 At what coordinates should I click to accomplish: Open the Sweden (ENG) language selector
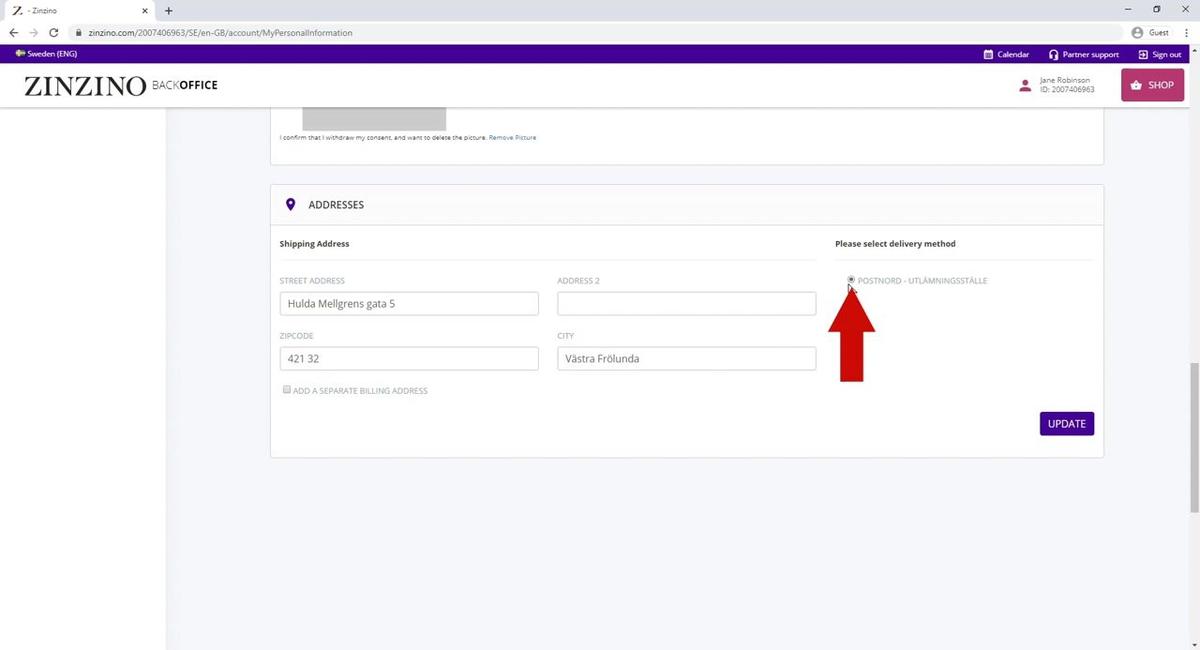(x=46, y=54)
